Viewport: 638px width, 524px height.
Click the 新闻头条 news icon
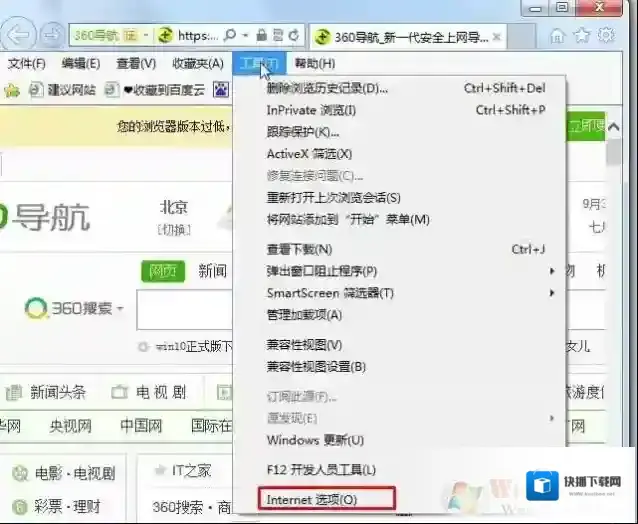[16, 392]
